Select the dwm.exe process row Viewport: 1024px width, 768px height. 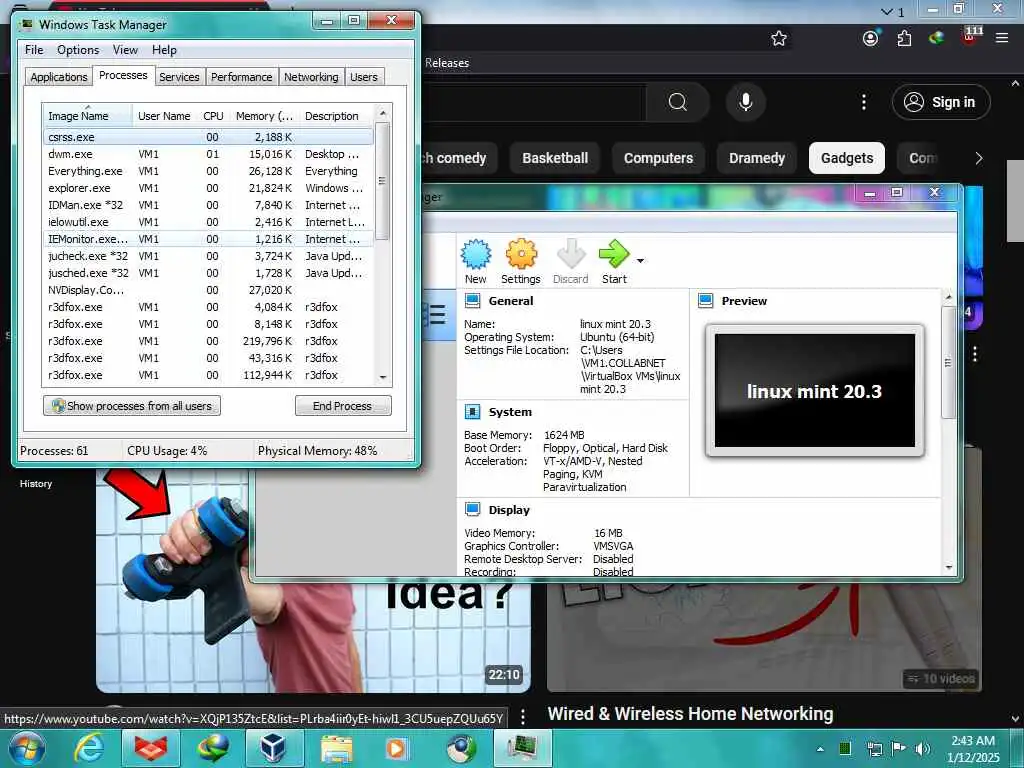point(208,154)
